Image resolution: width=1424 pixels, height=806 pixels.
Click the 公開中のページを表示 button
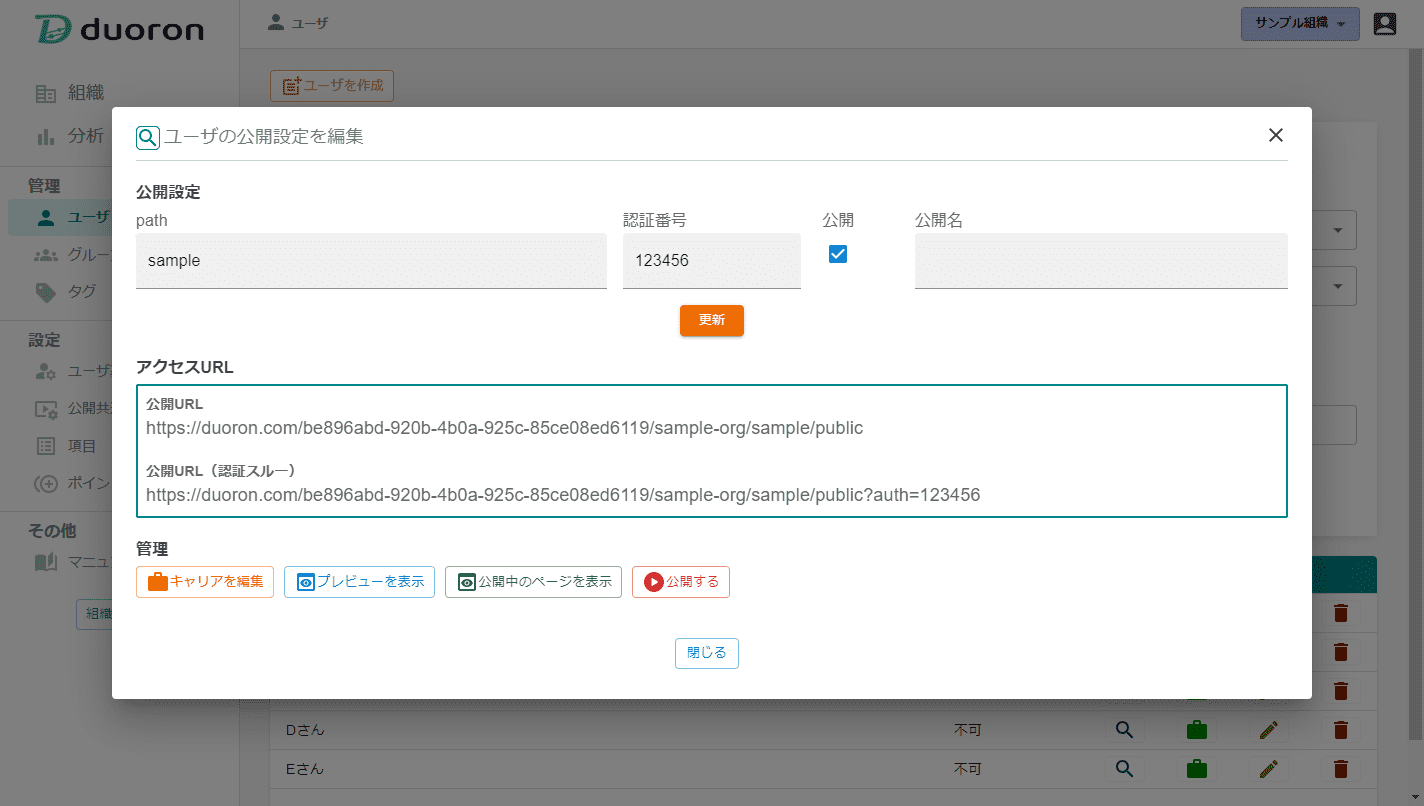click(x=533, y=582)
